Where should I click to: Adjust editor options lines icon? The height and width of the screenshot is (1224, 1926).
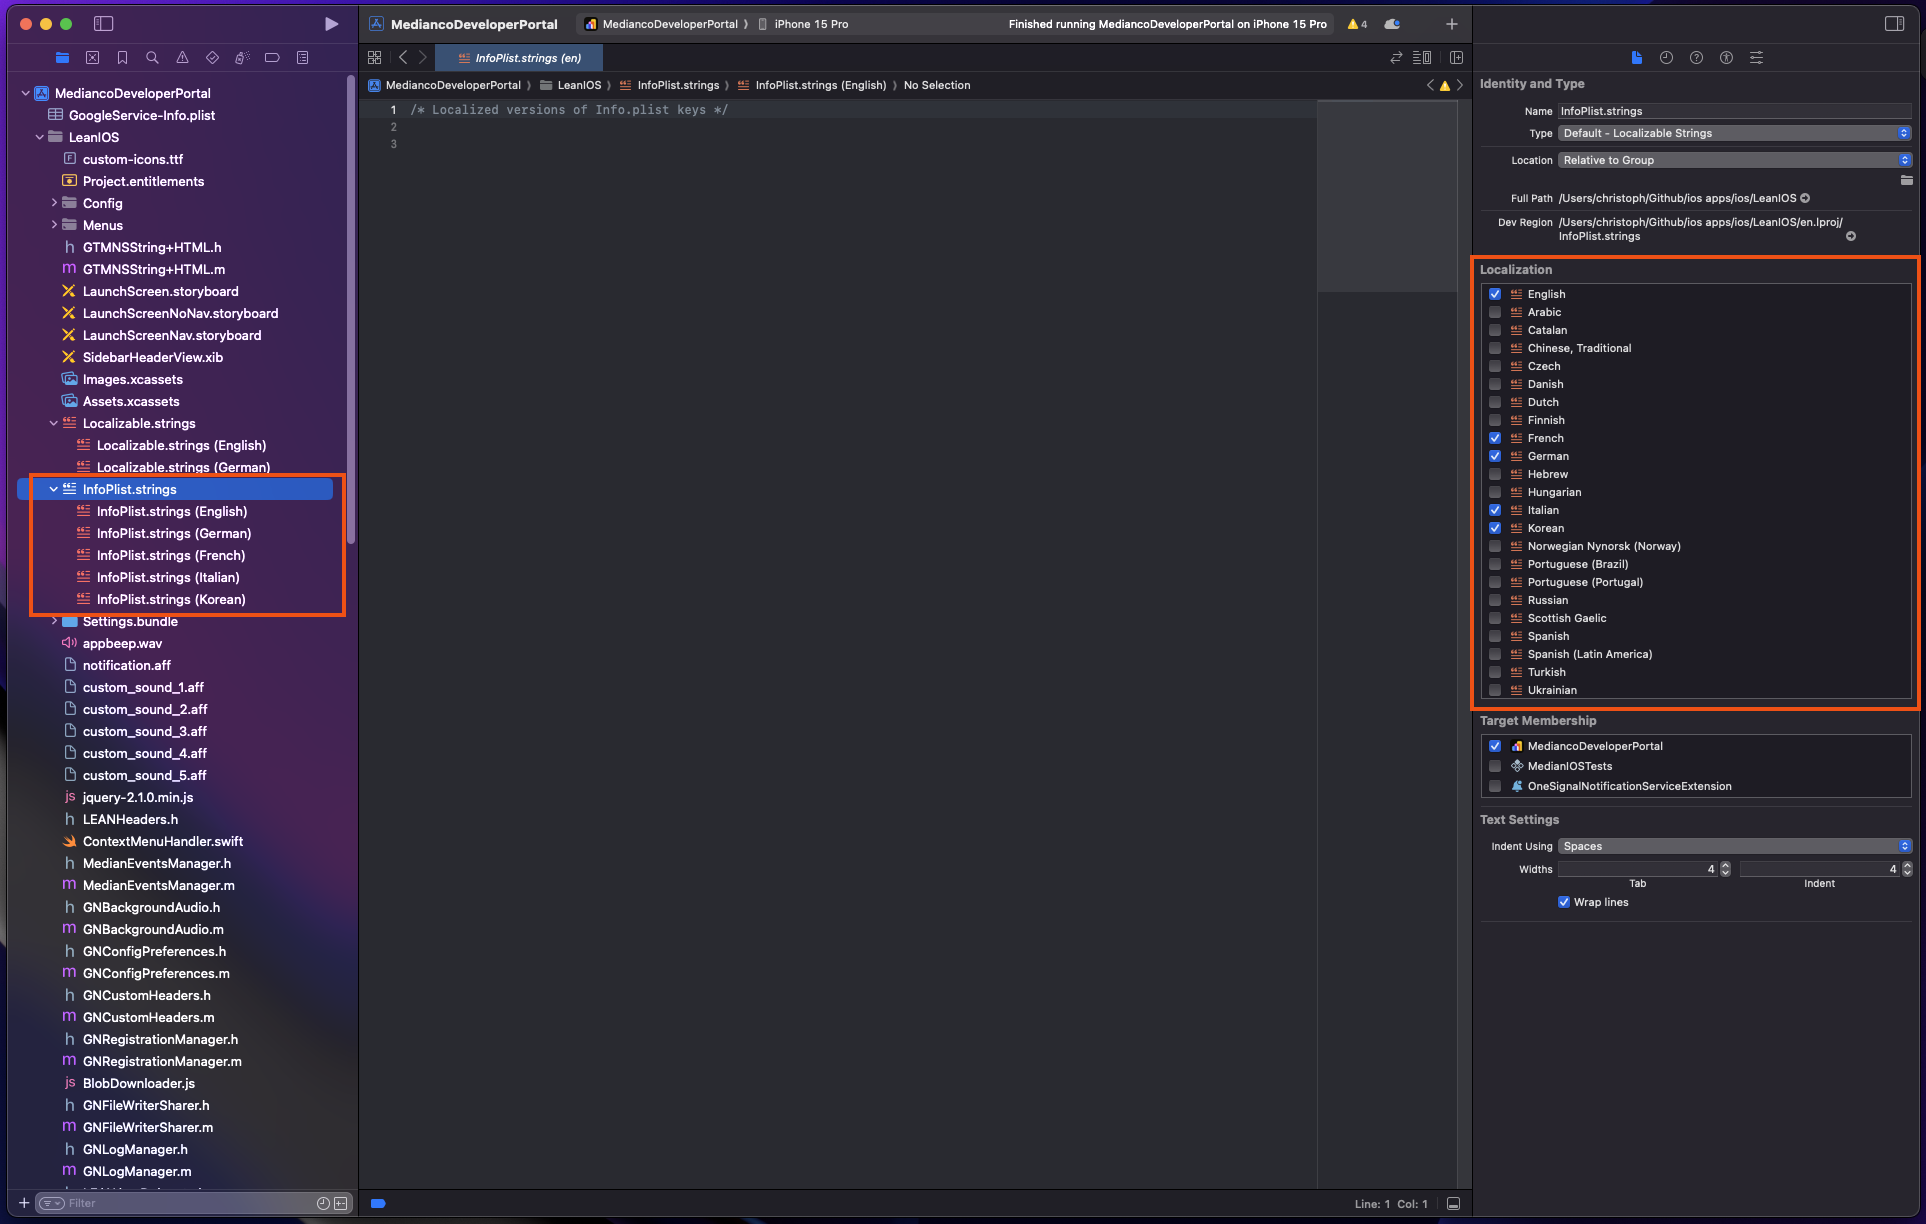(1422, 57)
